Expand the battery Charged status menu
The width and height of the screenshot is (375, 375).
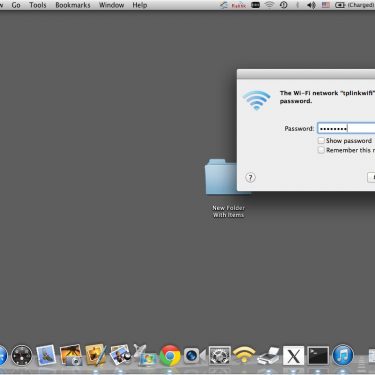[355, 5]
